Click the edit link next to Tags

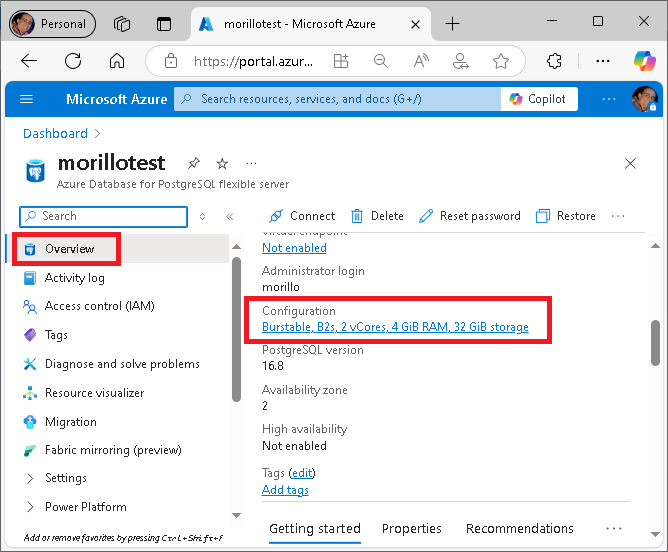(302, 473)
